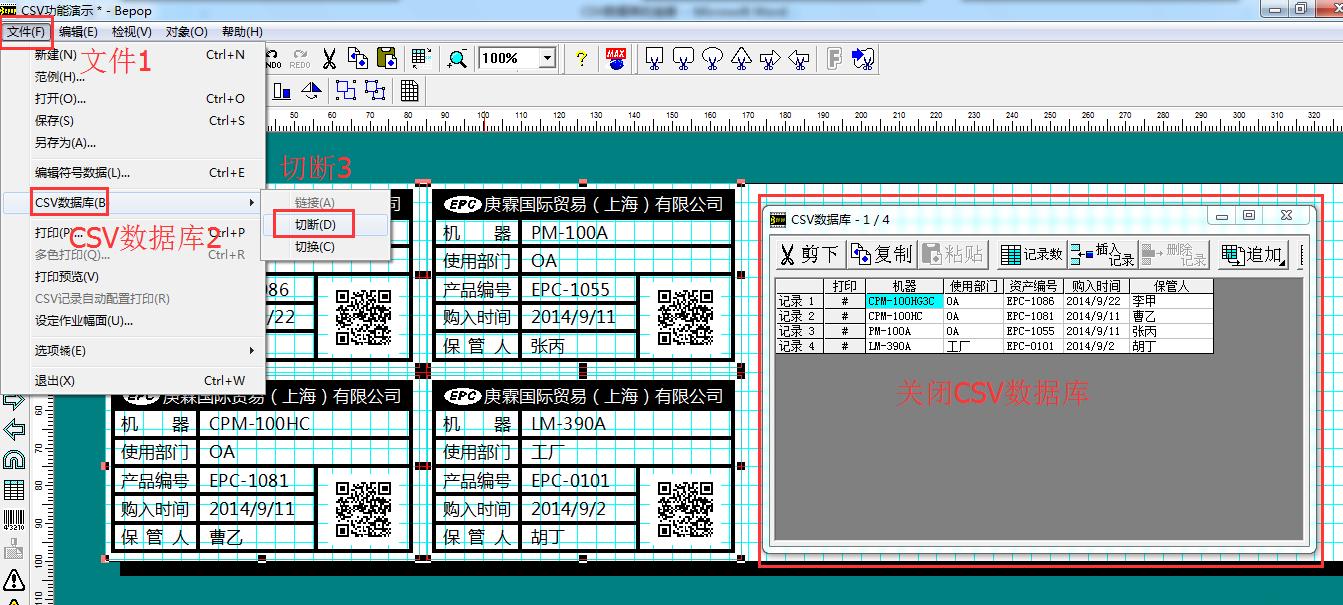The image size is (1343, 605).
Task: Choose the right-arrow cut-shape icon
Action: (770, 59)
